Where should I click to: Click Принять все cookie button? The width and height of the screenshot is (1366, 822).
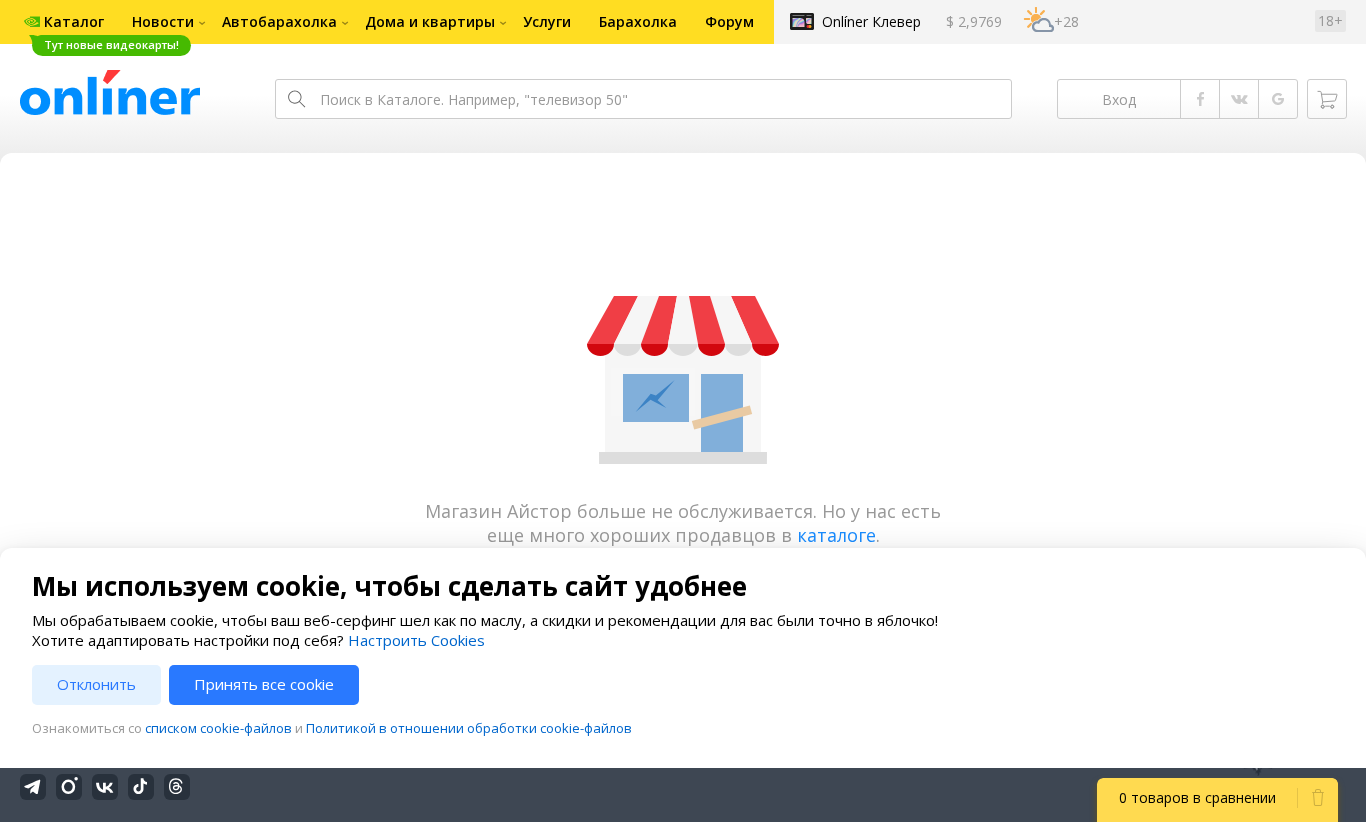pos(264,685)
